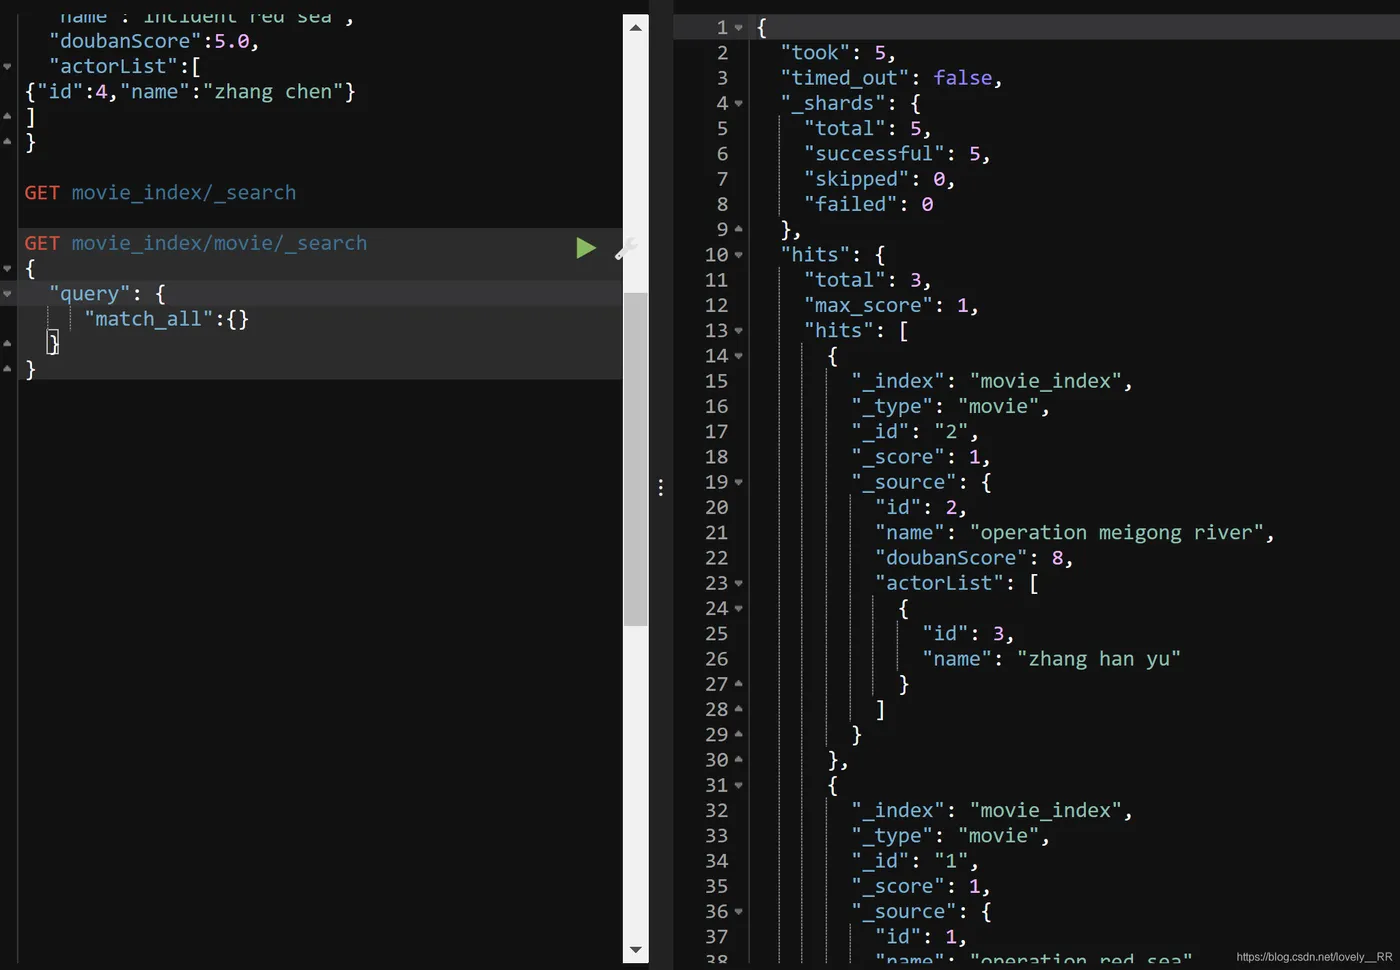This screenshot has height=970, width=1400.
Task: Click the "failed": 0 response line
Action: point(868,204)
